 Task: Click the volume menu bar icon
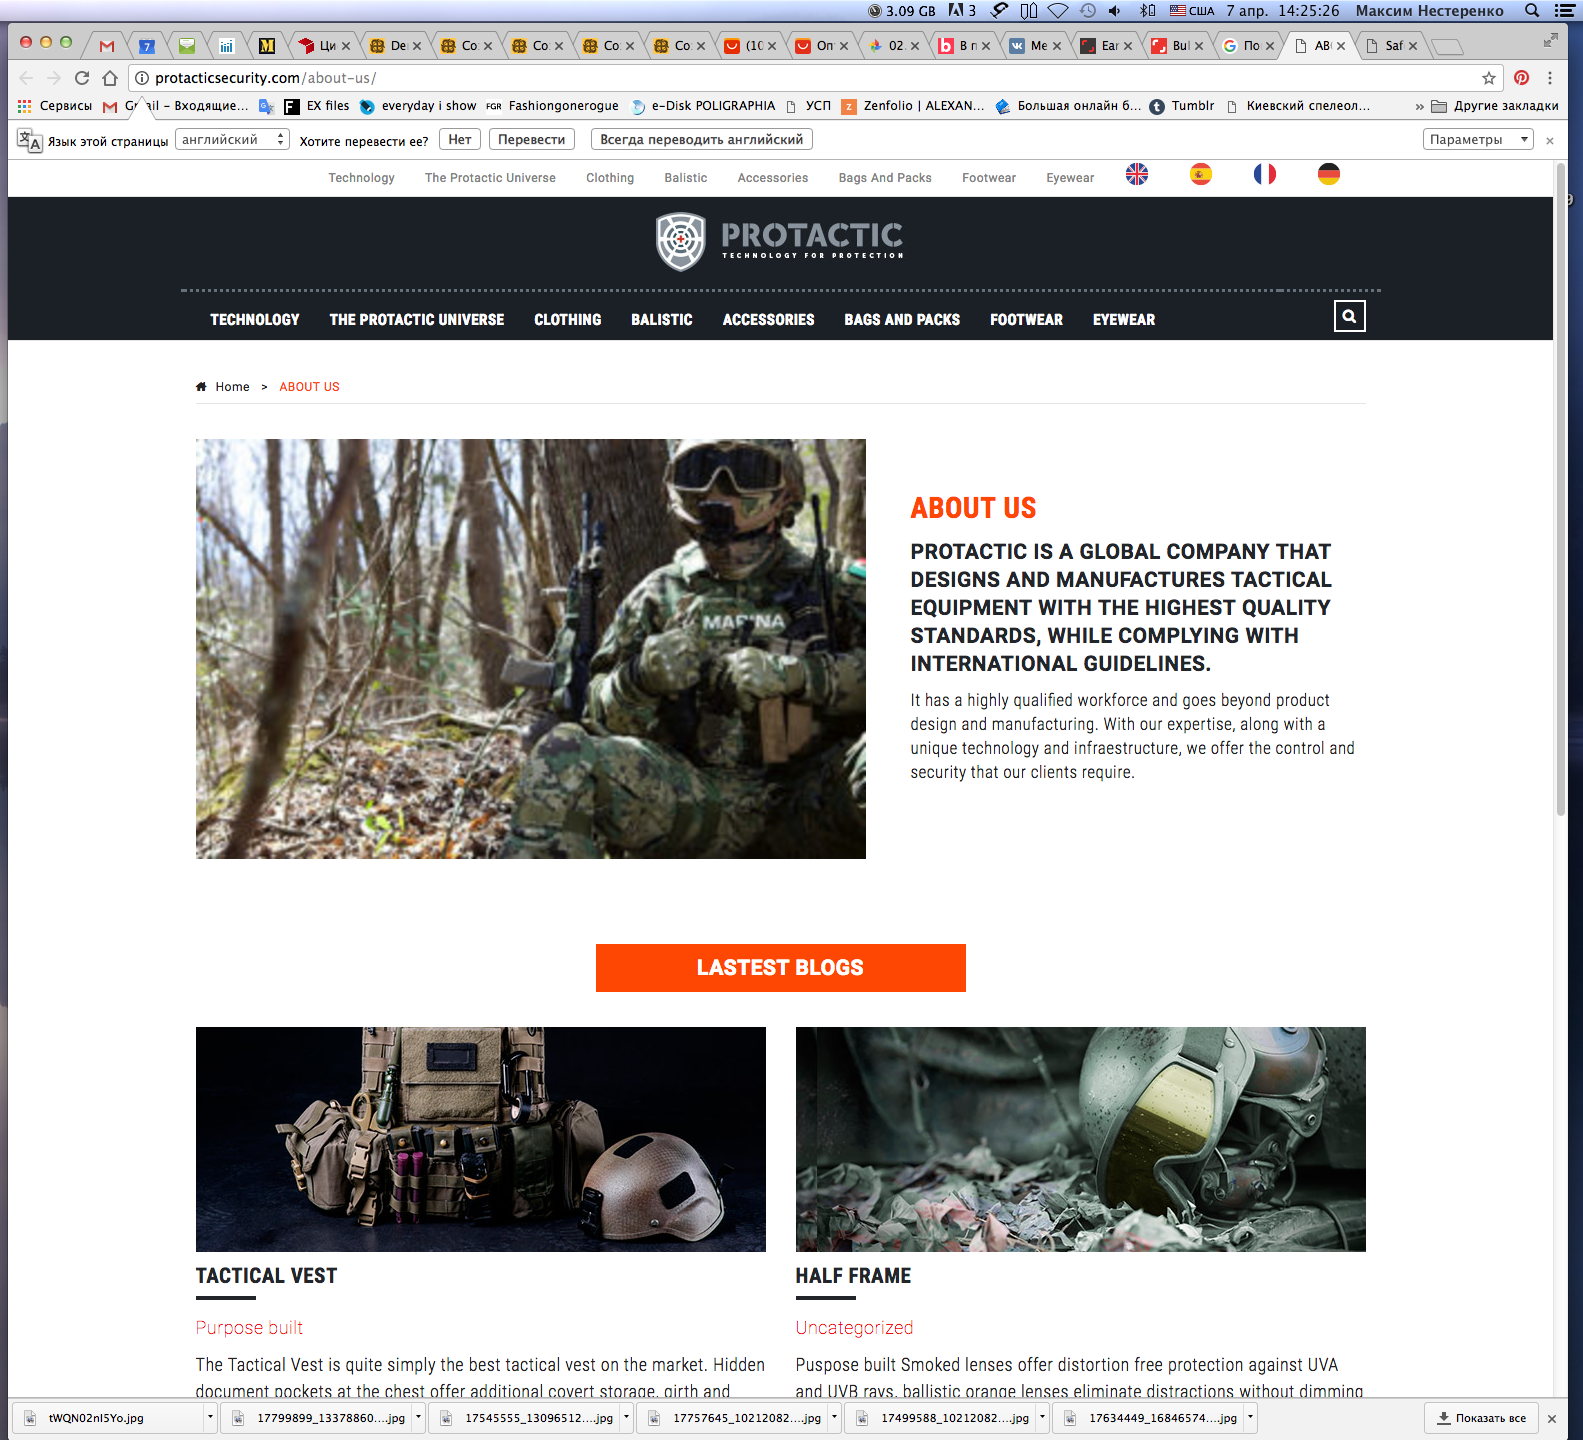(x=1115, y=10)
